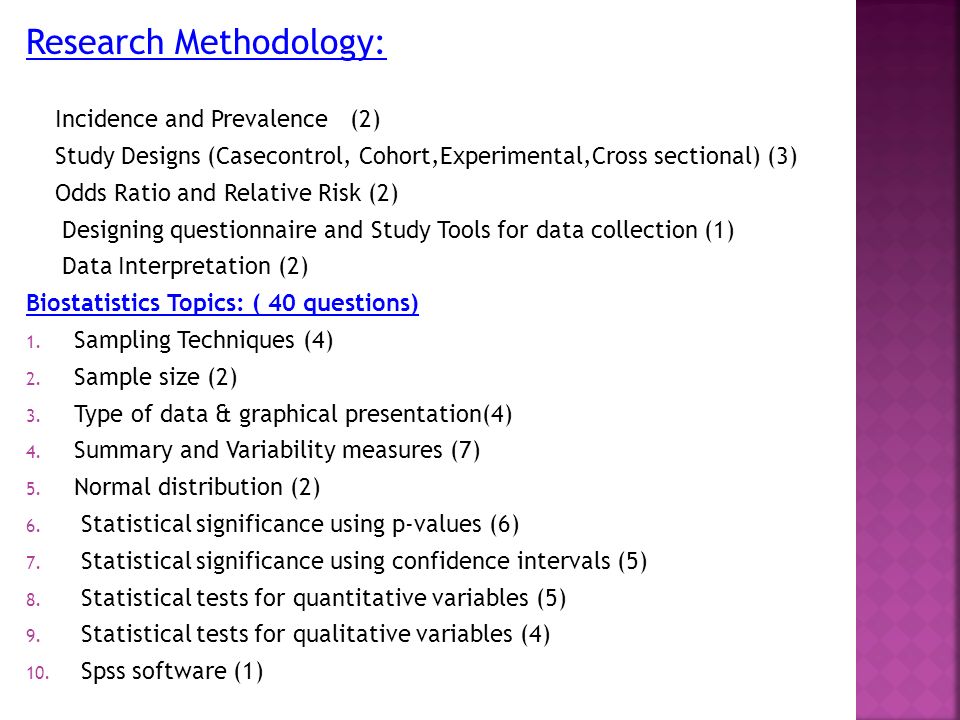960x720 pixels.
Task: Click list number 10 marker
Action: (37, 673)
